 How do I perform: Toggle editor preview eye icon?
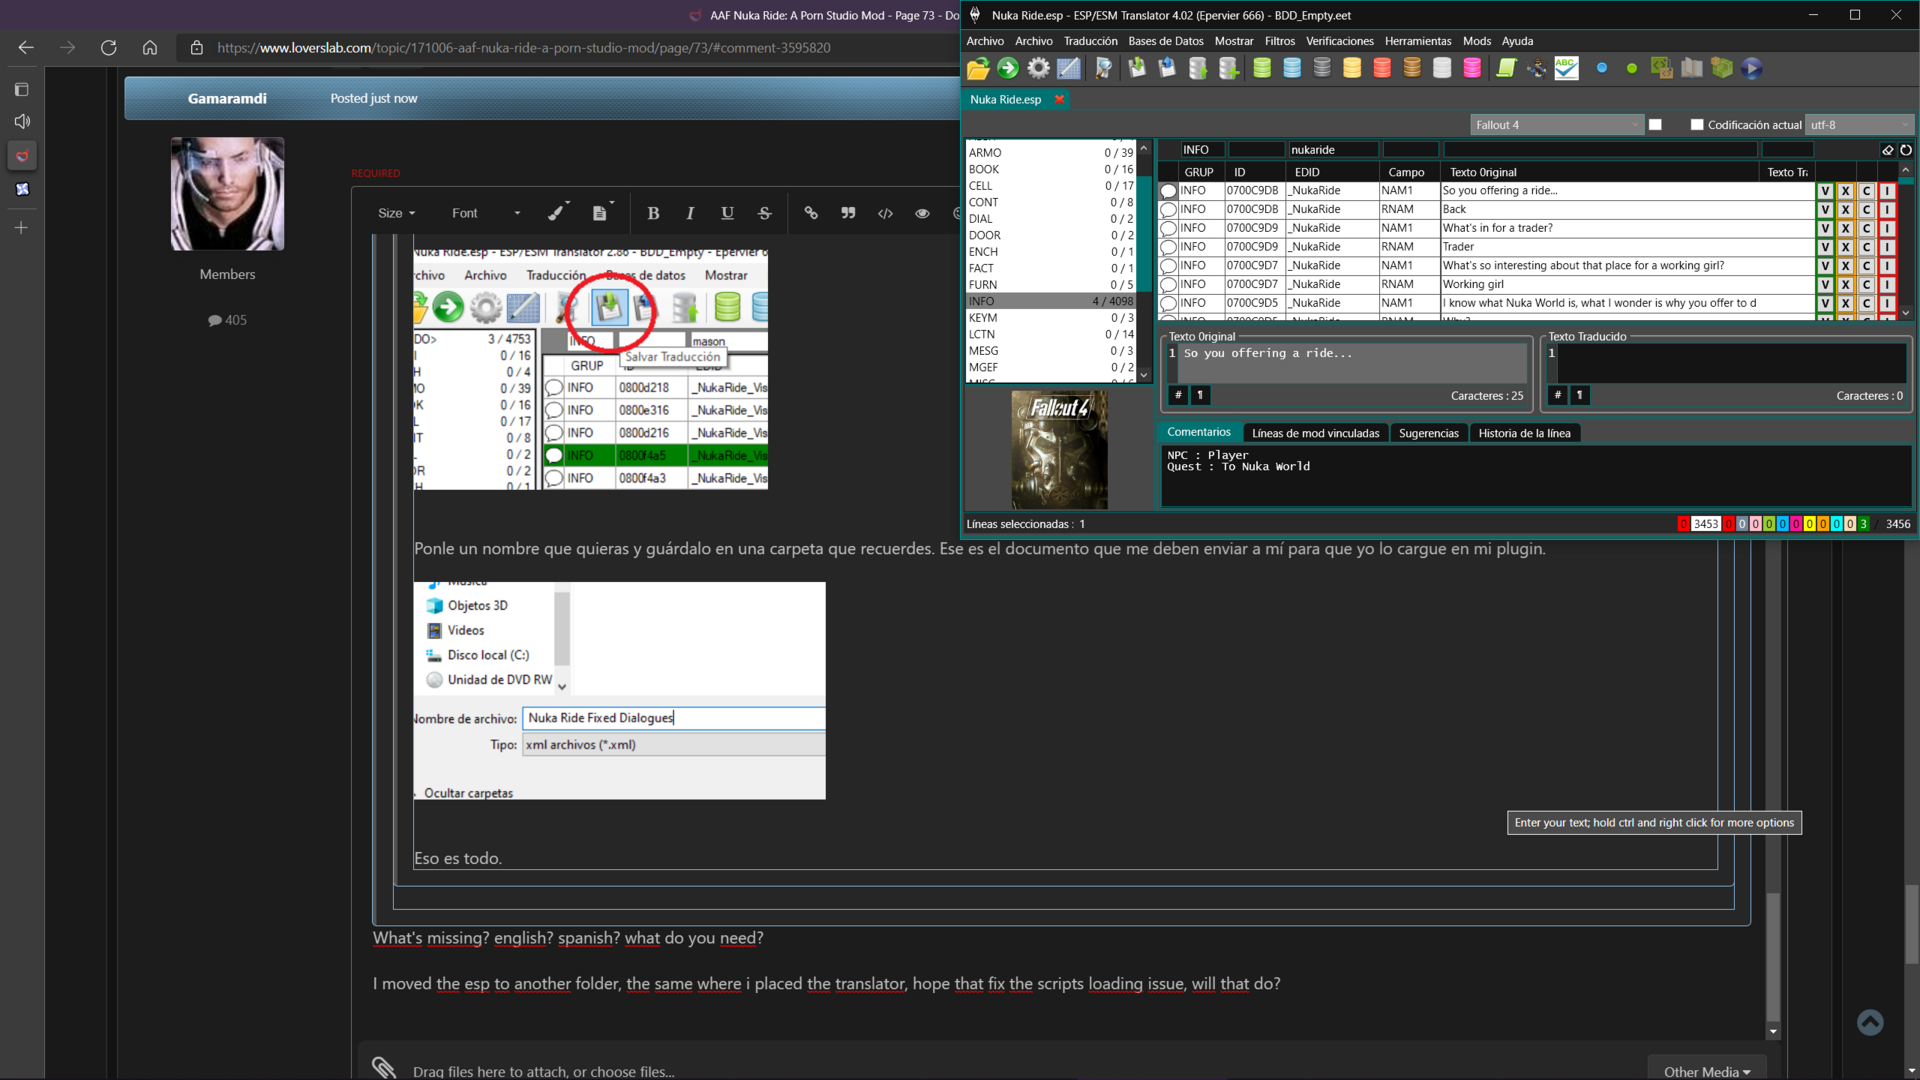coord(922,213)
